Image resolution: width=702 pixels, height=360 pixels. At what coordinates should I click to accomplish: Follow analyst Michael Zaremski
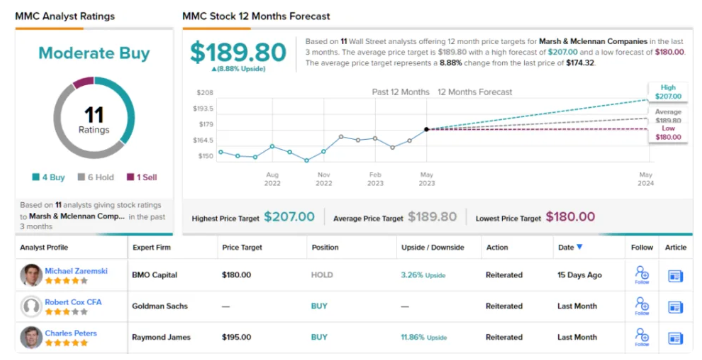click(x=642, y=275)
